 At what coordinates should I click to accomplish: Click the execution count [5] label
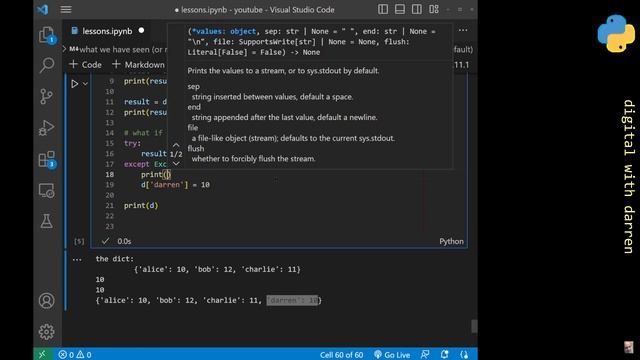coord(79,241)
